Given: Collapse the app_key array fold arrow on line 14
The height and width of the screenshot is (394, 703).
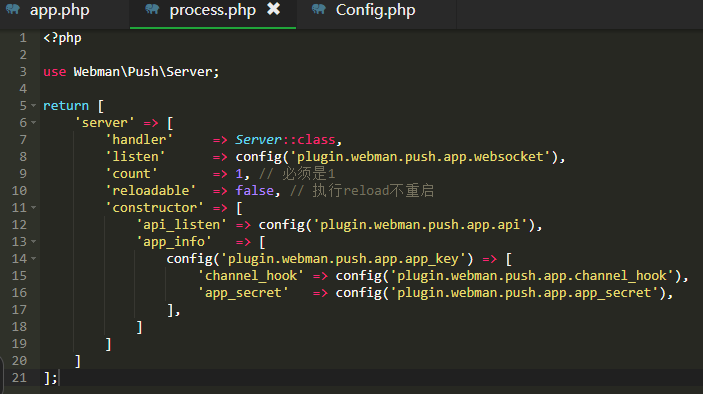Looking at the screenshot, I should click(x=34, y=259).
